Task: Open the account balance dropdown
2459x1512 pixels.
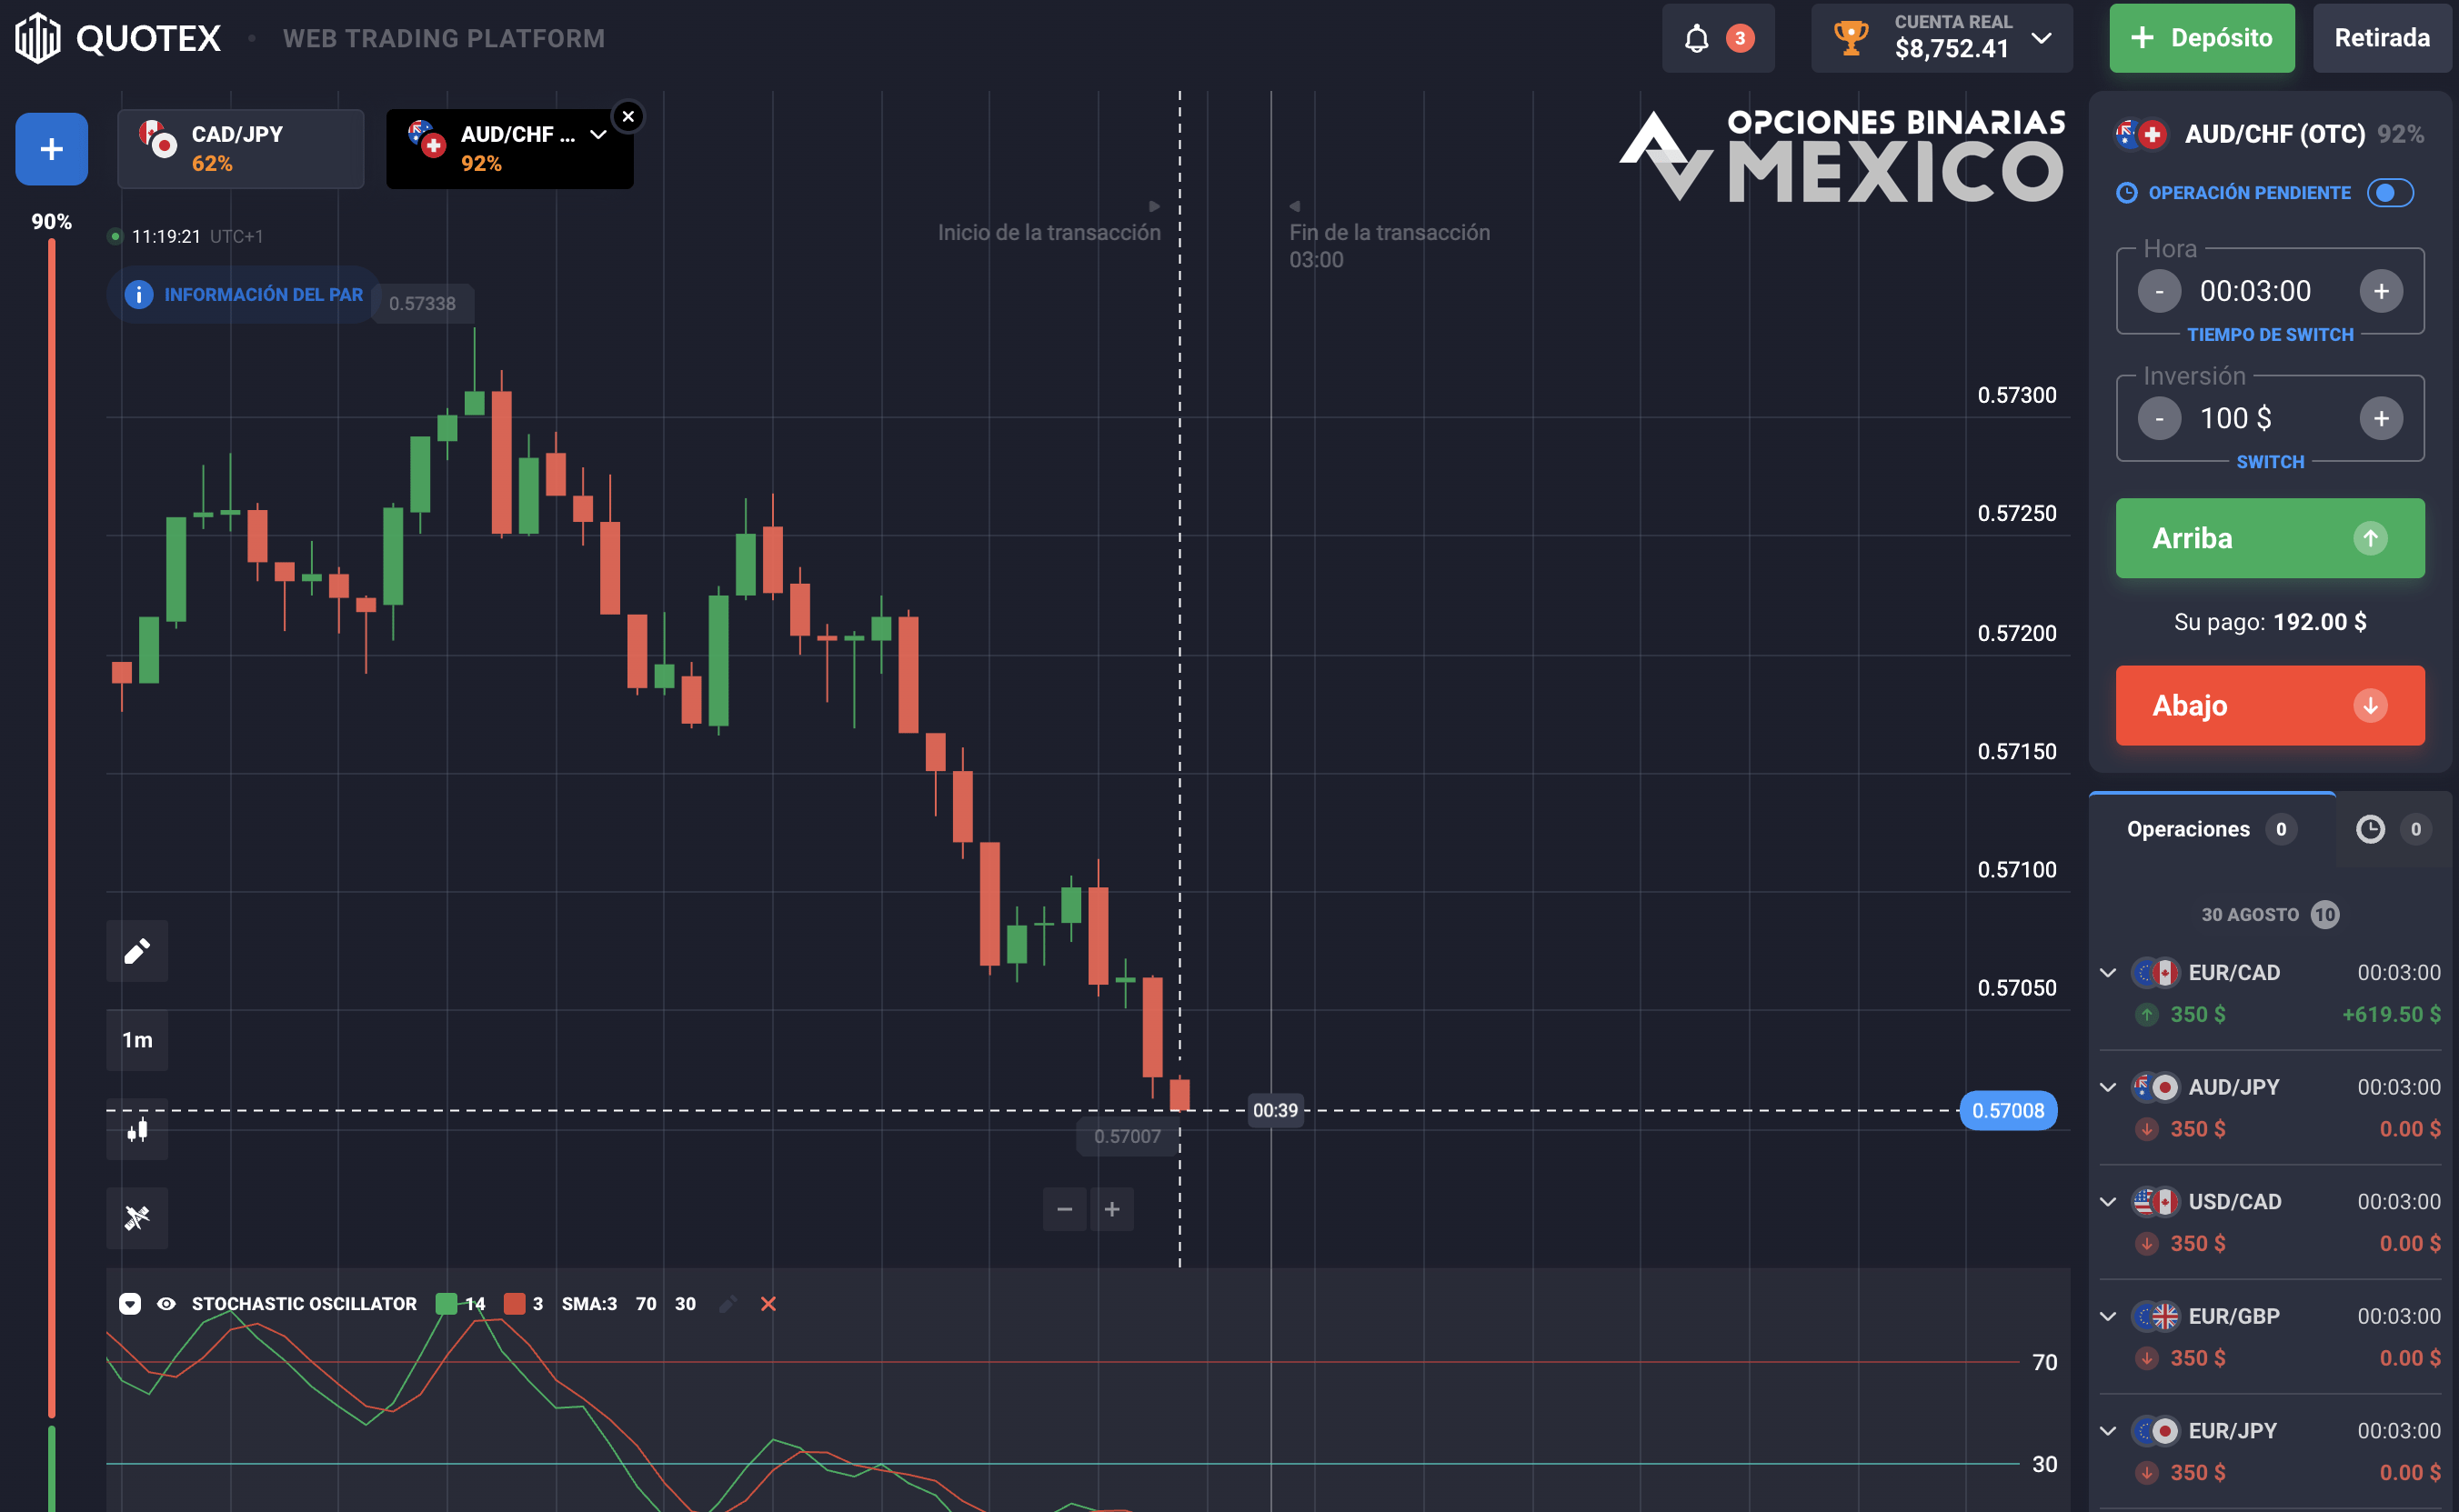Action: [x=2042, y=38]
